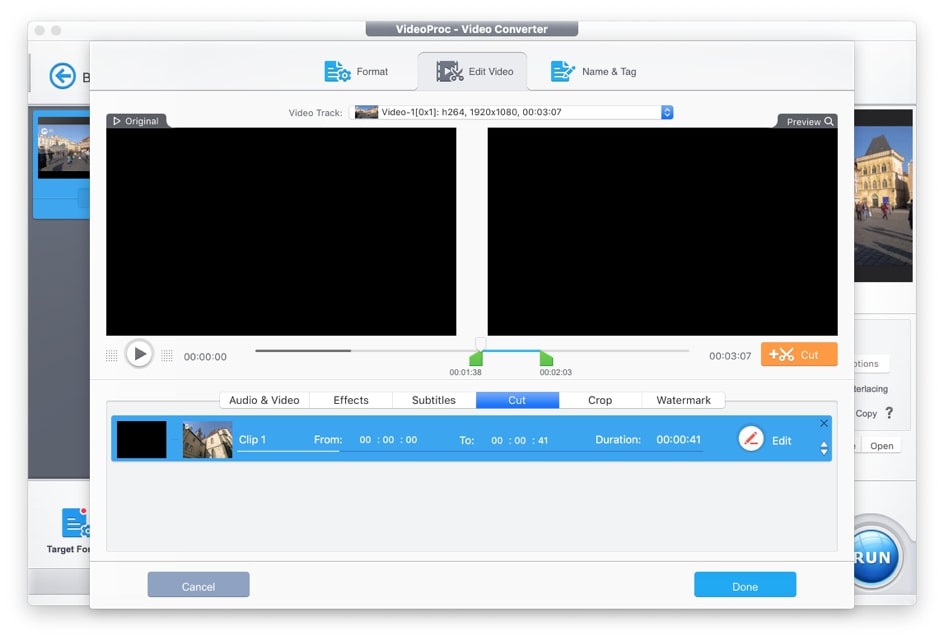Switch to the Effects tab

pos(350,400)
